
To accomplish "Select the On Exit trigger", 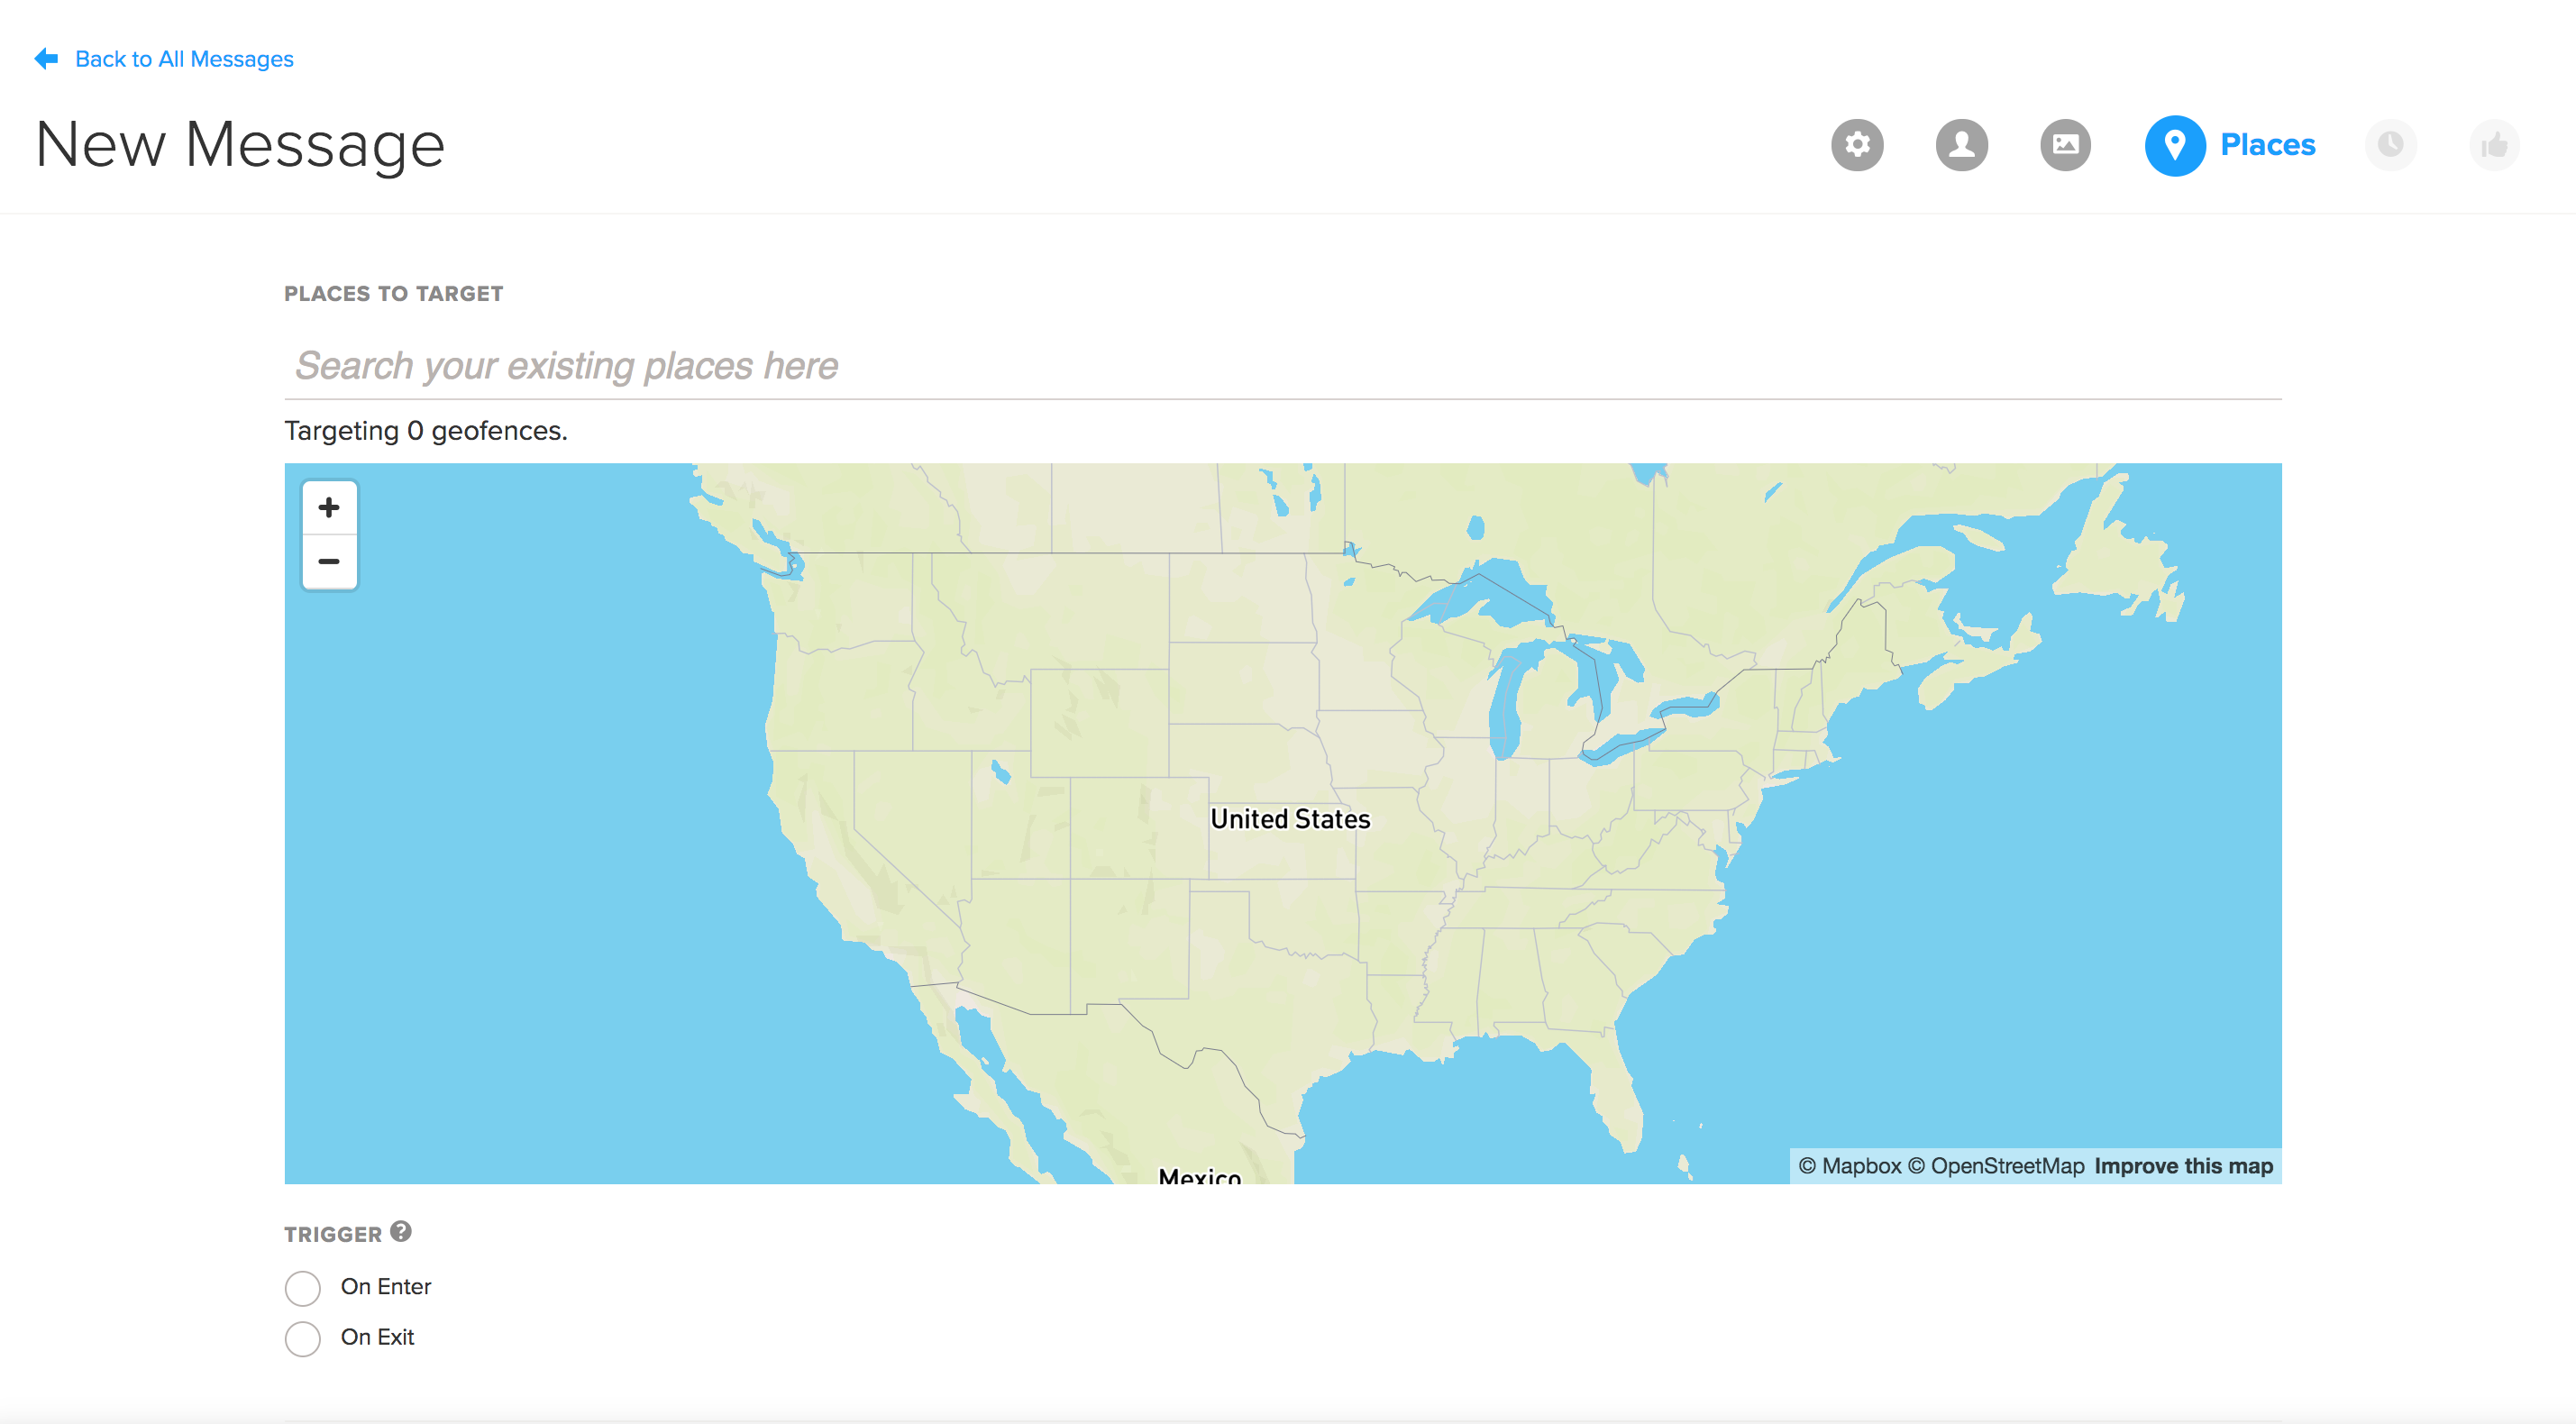I will click(x=303, y=1338).
